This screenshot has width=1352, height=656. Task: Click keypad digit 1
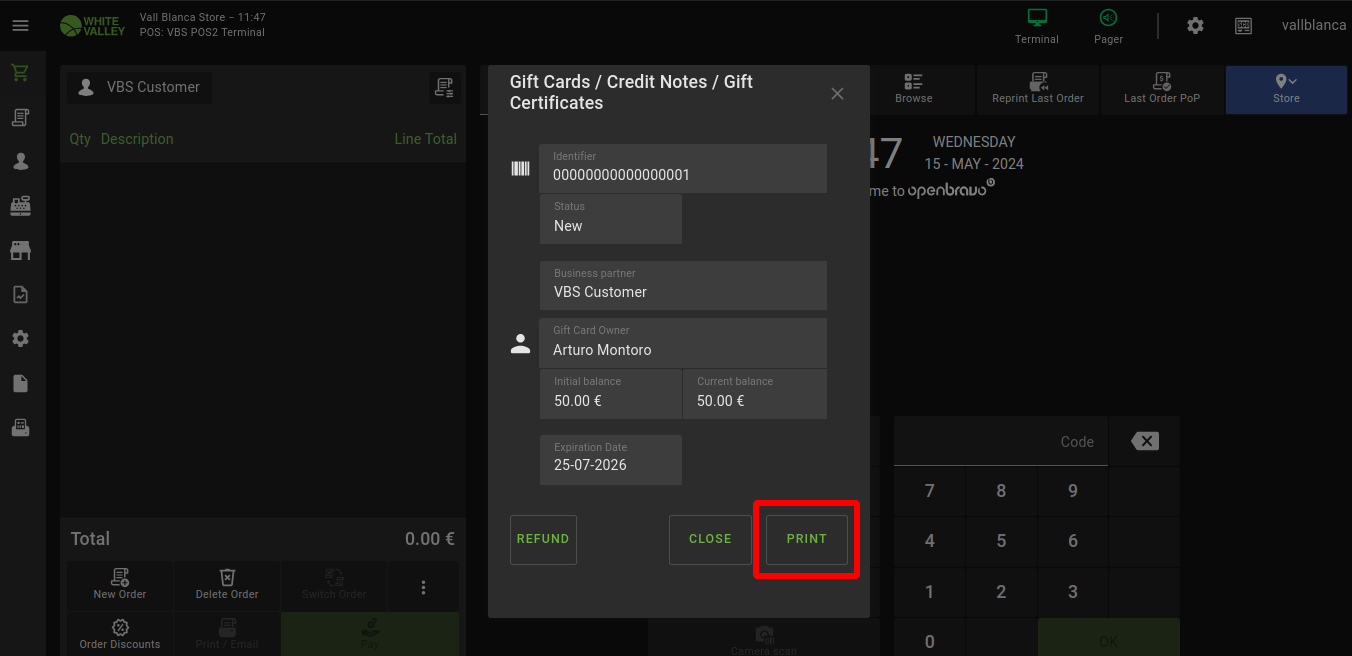[x=930, y=592]
